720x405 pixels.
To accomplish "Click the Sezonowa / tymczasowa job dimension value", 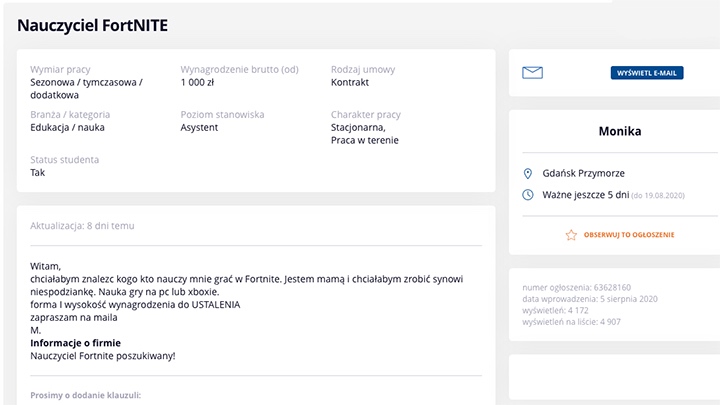I will click(86, 82).
